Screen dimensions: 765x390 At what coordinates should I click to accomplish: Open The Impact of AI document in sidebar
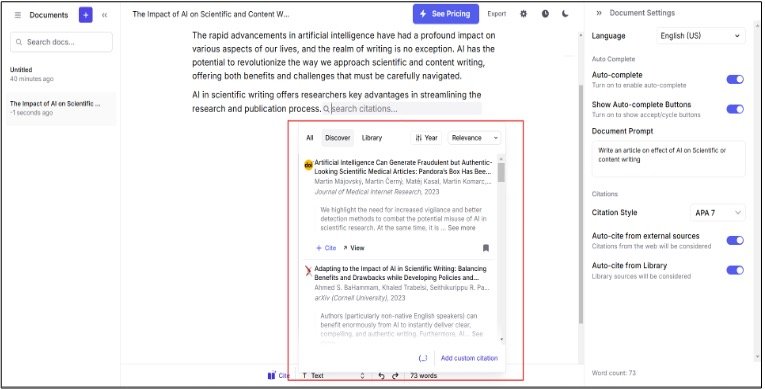(61, 108)
